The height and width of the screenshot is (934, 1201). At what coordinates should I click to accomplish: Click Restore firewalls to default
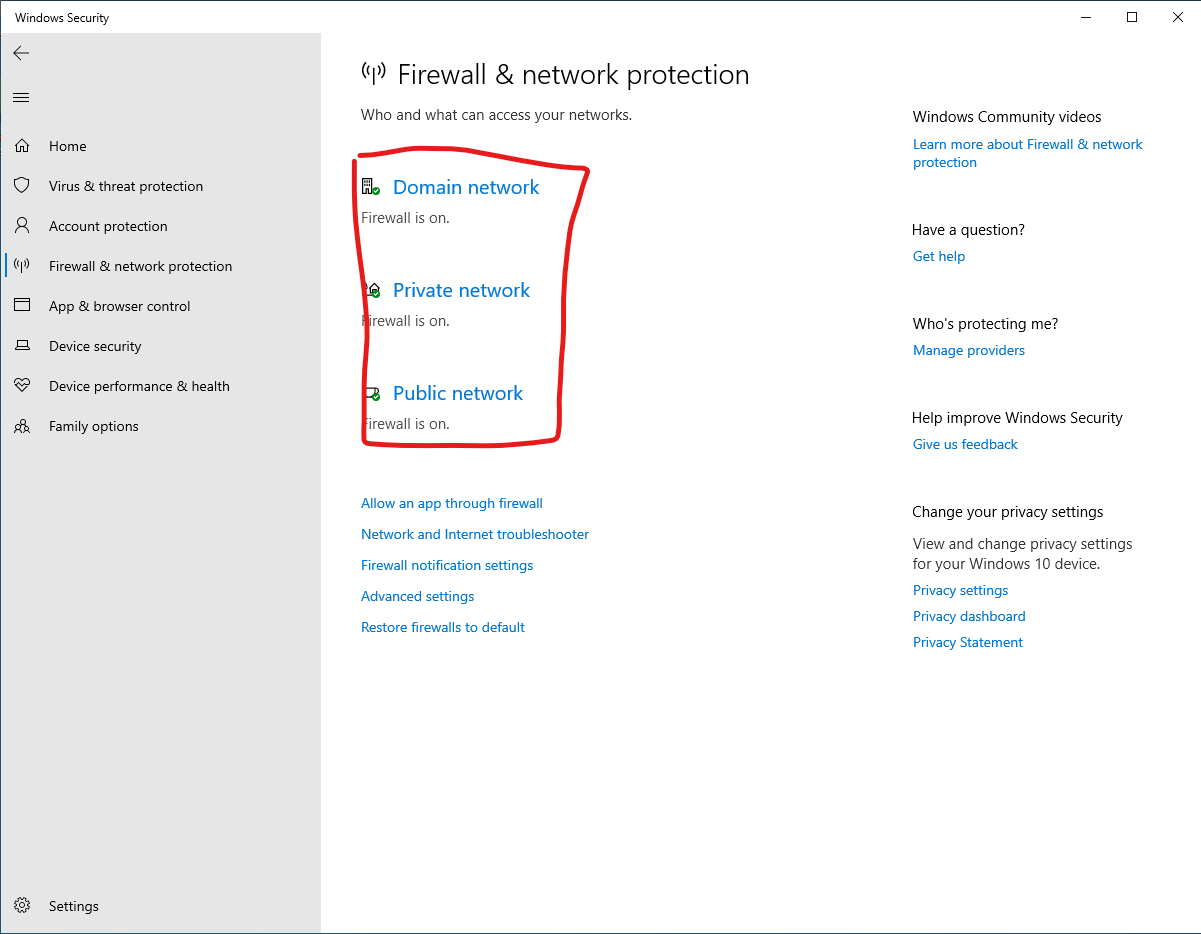point(443,627)
